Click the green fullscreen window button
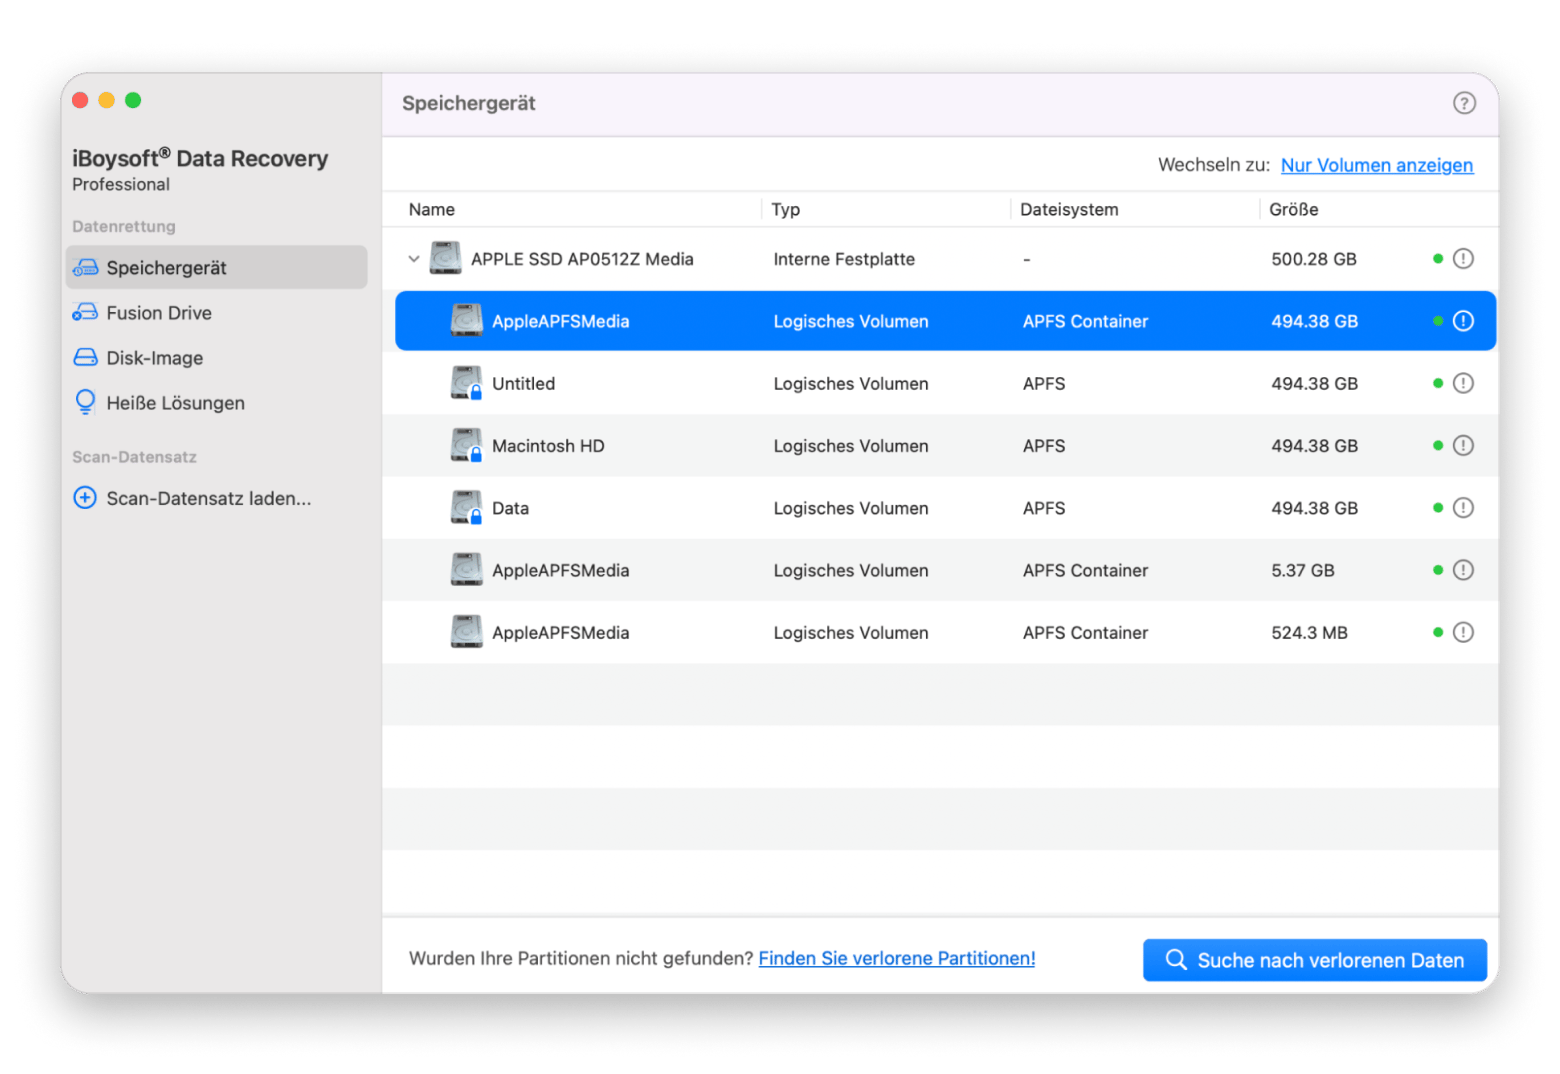Screen dimensions: 1560x1074 133,100
